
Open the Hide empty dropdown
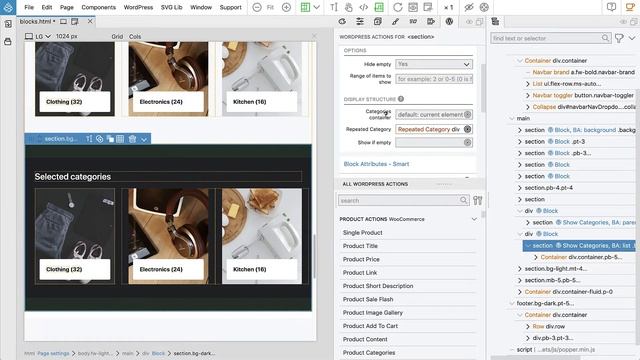pyautogui.click(x=434, y=64)
